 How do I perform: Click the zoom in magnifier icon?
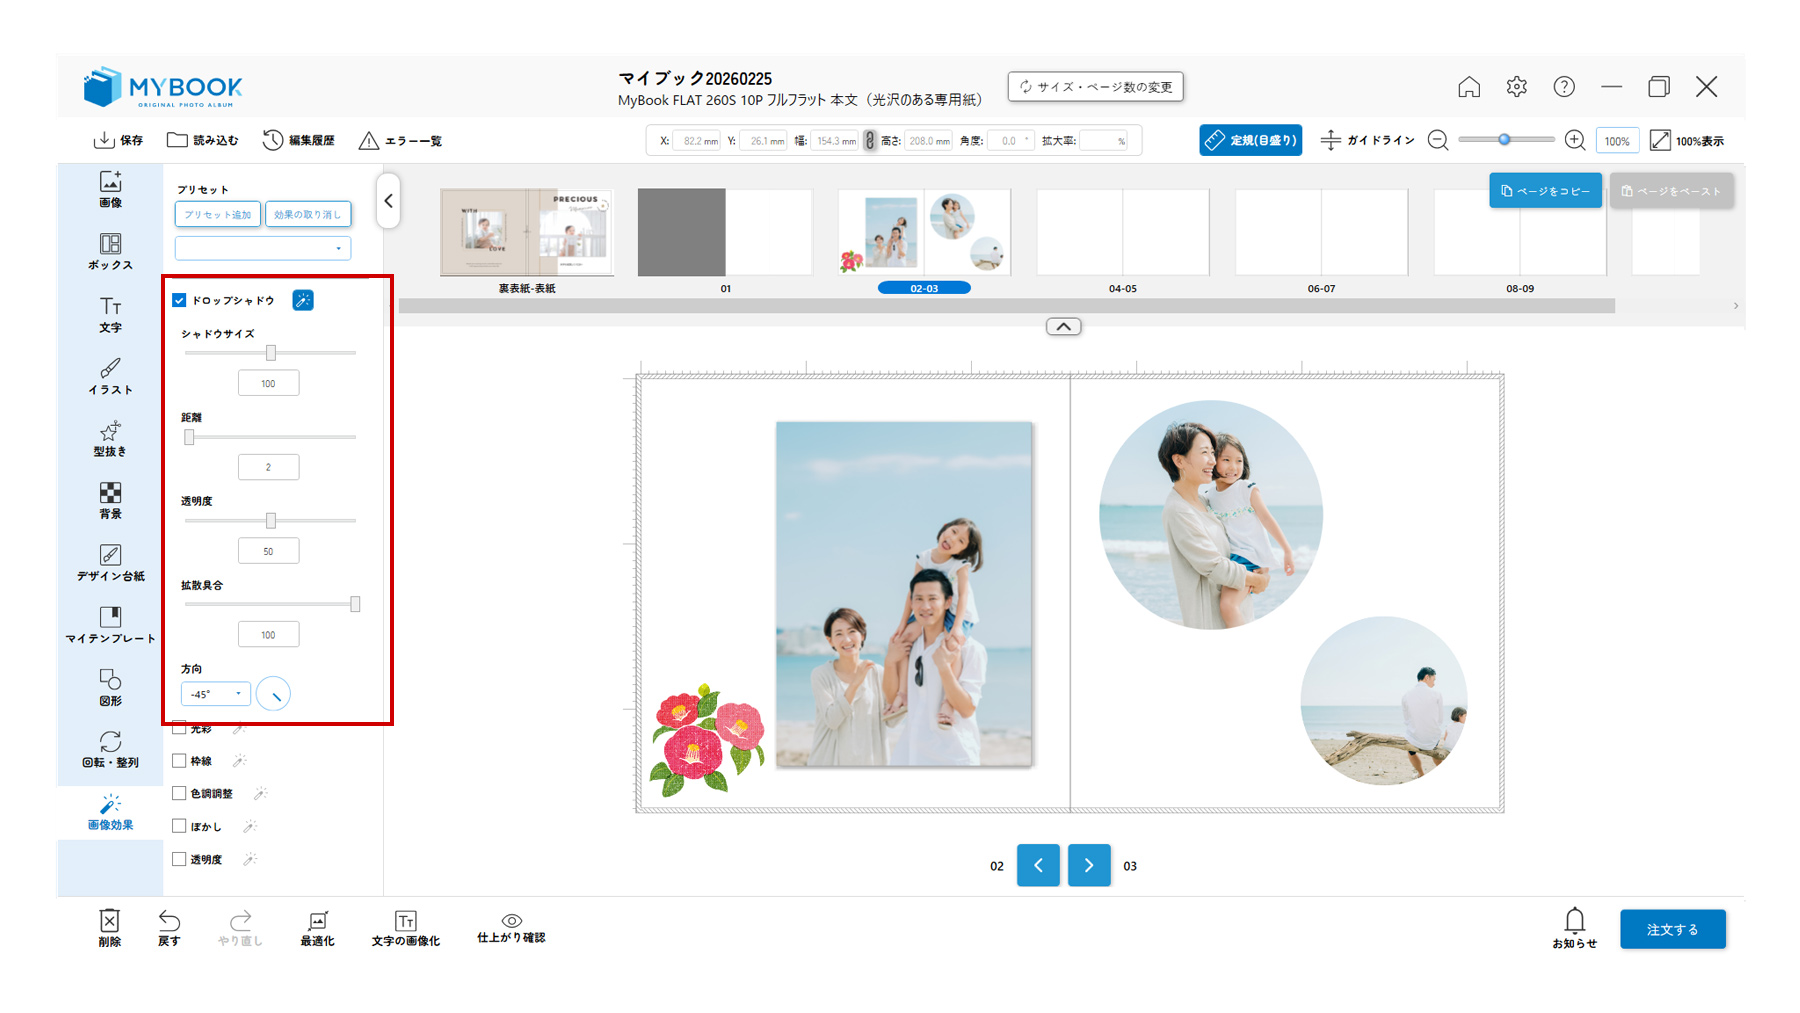click(1575, 141)
